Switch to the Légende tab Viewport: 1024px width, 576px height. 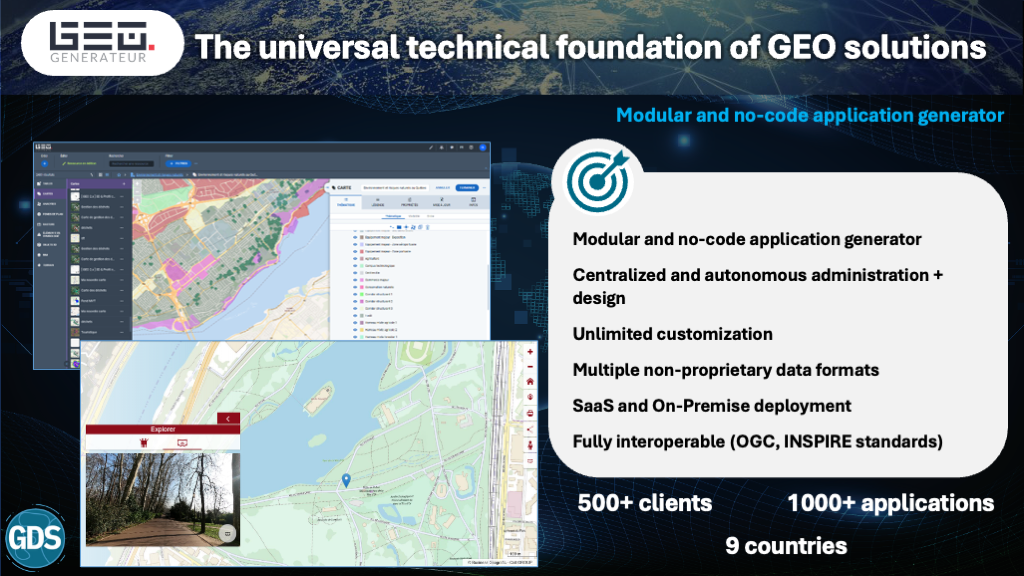(376, 201)
